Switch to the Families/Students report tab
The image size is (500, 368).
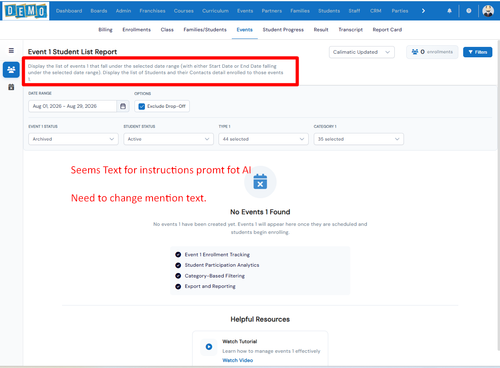pyautogui.click(x=205, y=30)
